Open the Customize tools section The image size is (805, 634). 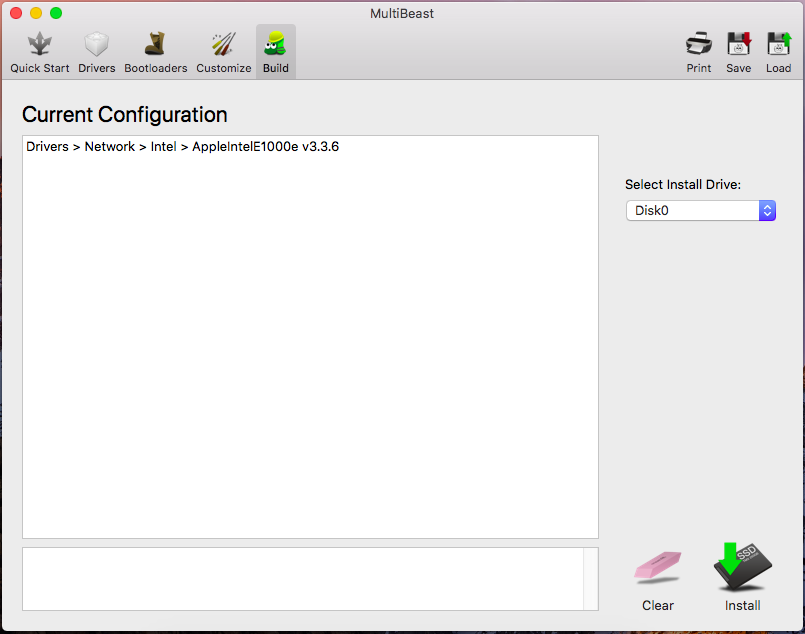coord(224,52)
